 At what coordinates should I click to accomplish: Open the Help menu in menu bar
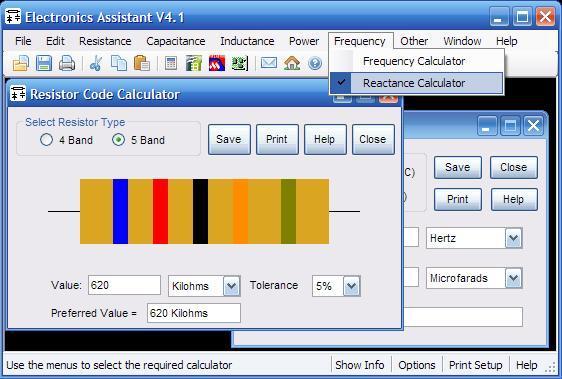click(506, 41)
